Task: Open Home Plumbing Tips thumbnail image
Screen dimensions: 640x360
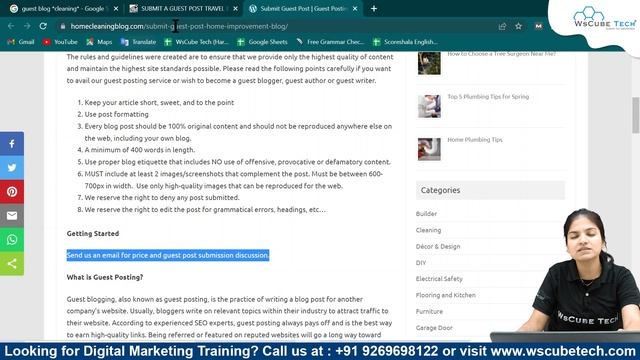Action: coord(429,149)
